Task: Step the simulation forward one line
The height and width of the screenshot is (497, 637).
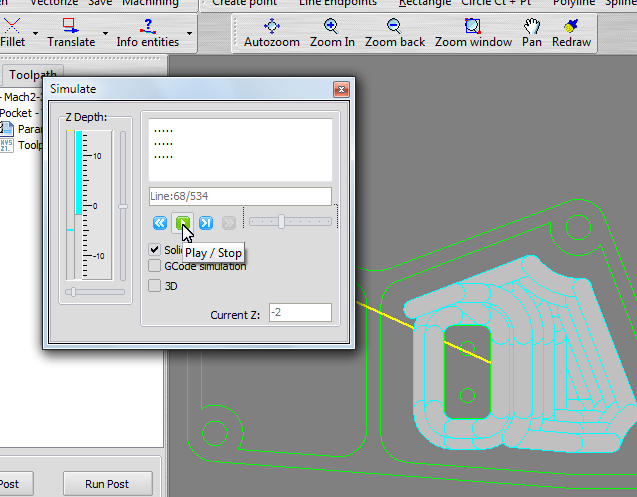Action: 206,223
